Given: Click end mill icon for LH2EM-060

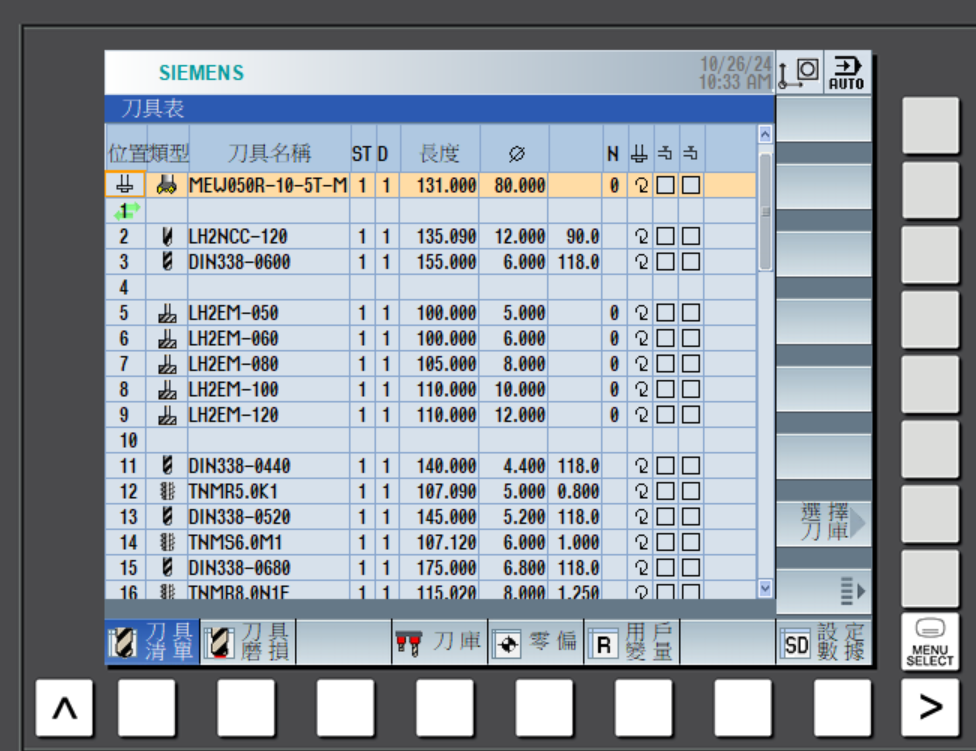Looking at the screenshot, I should 167,338.
